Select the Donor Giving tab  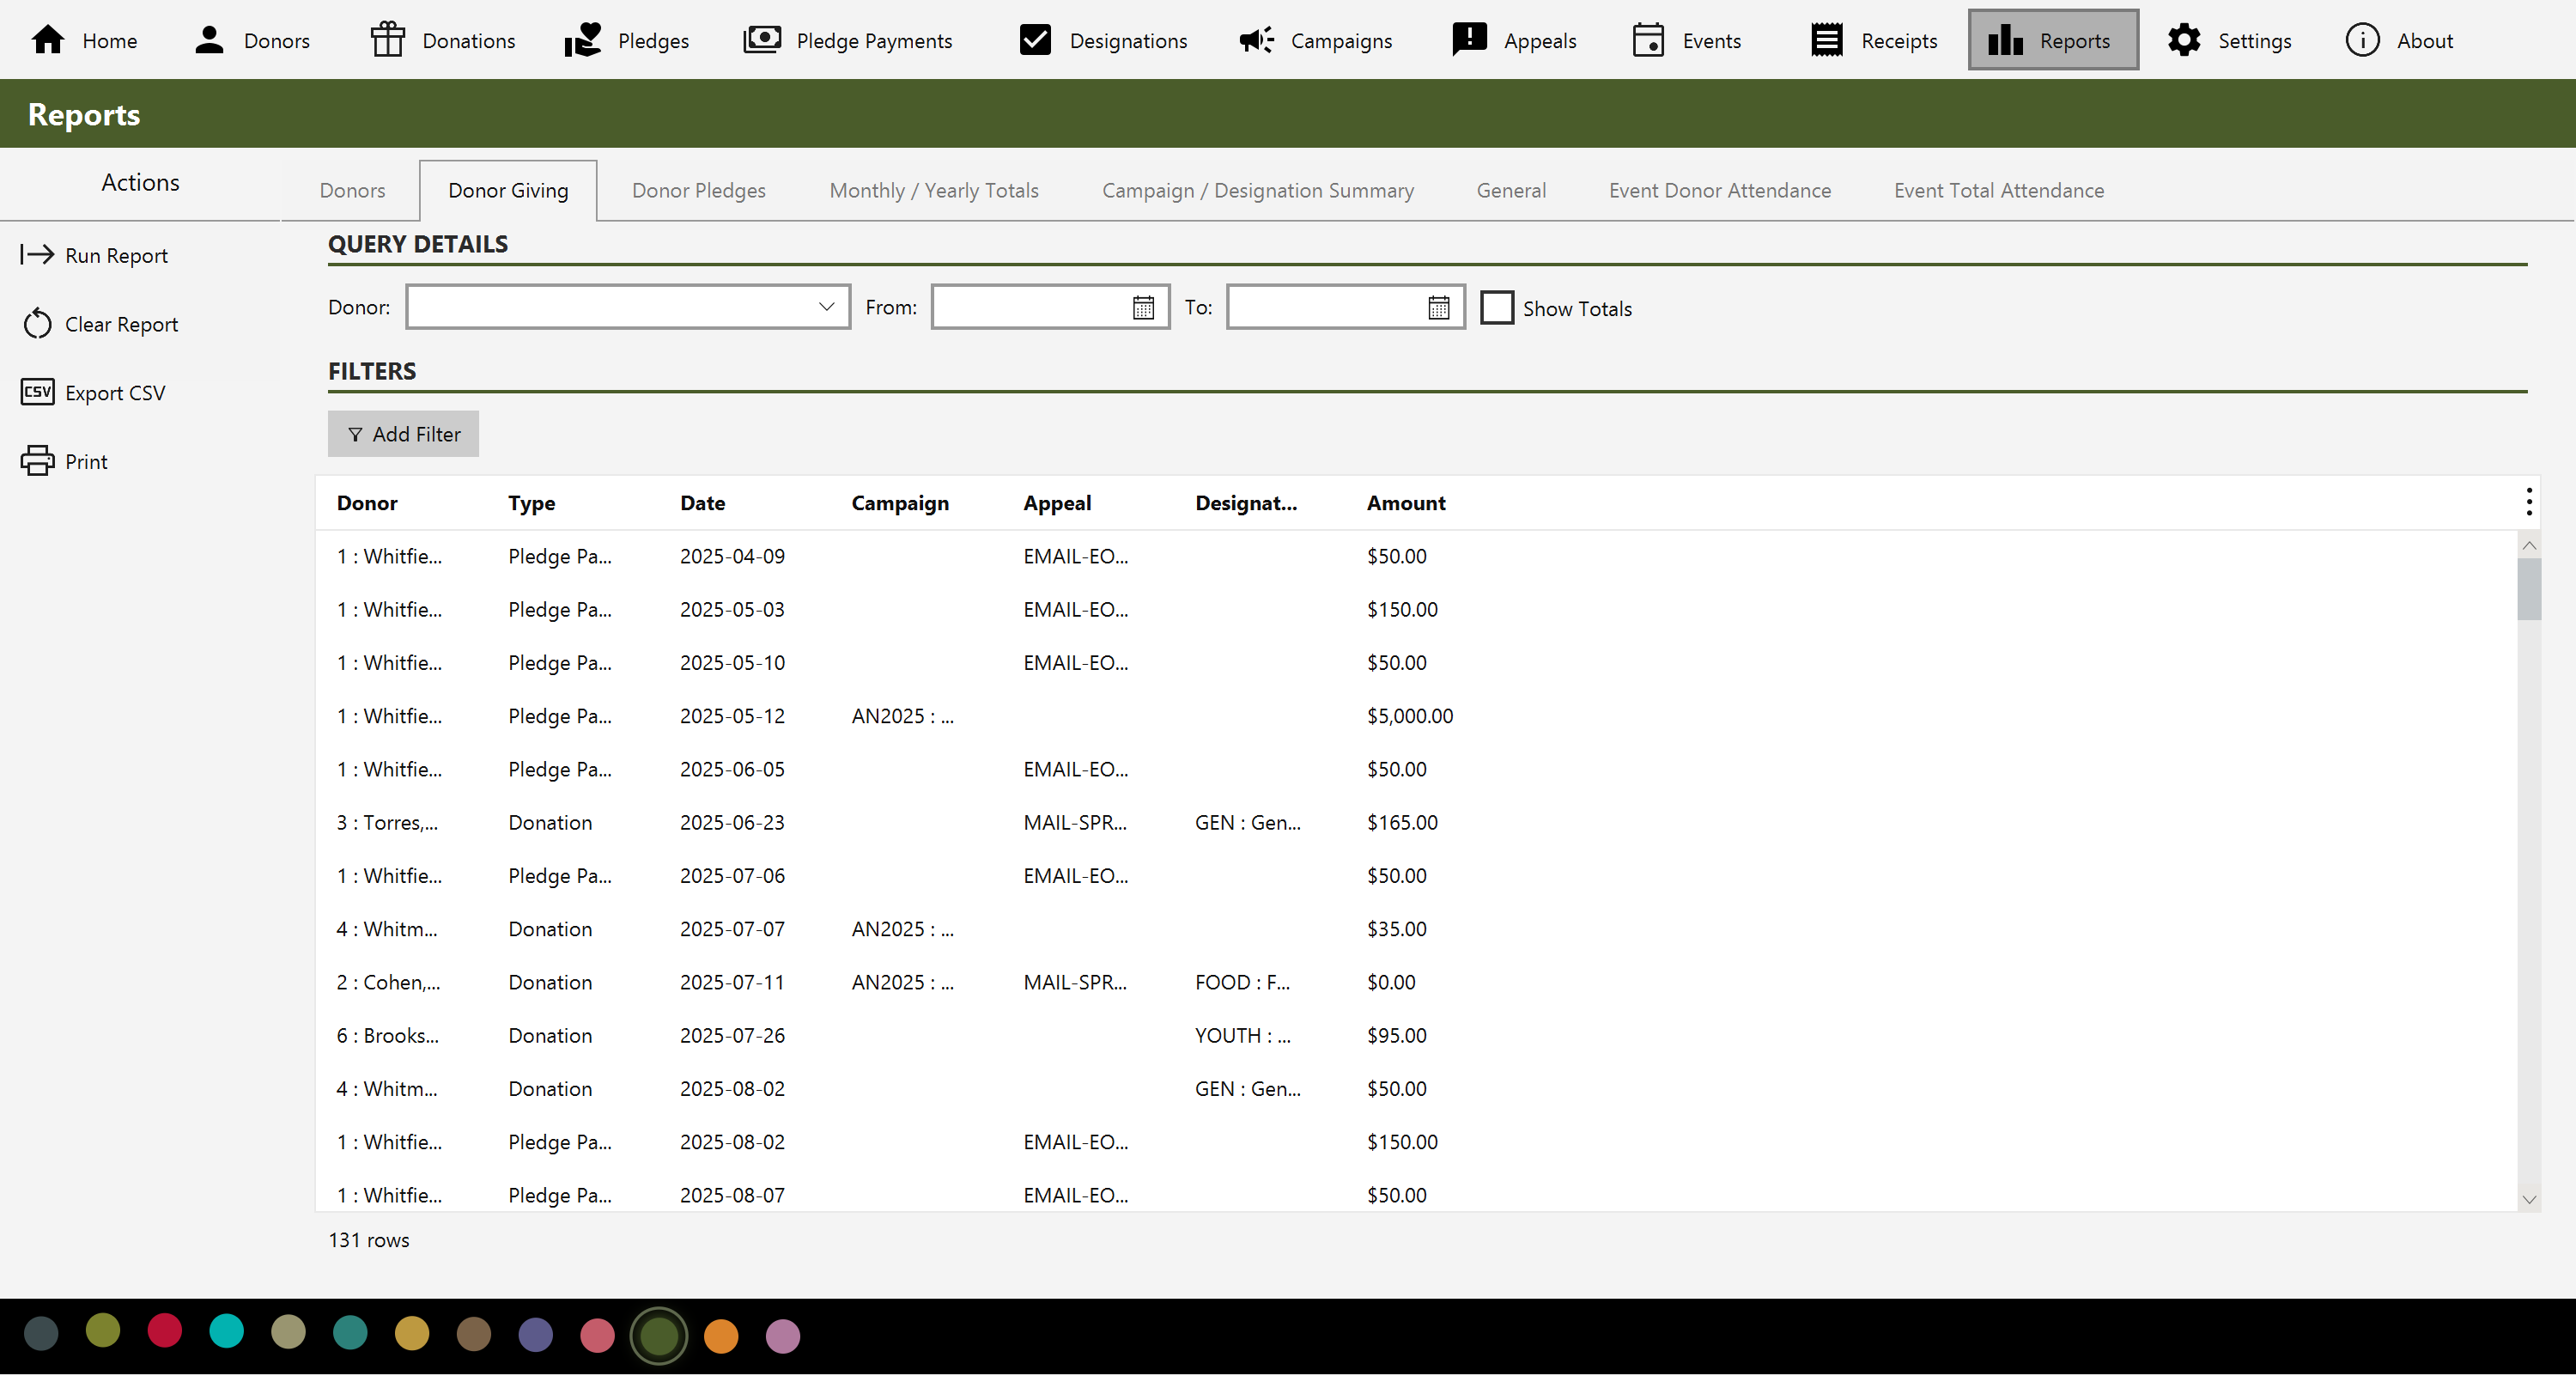click(508, 190)
